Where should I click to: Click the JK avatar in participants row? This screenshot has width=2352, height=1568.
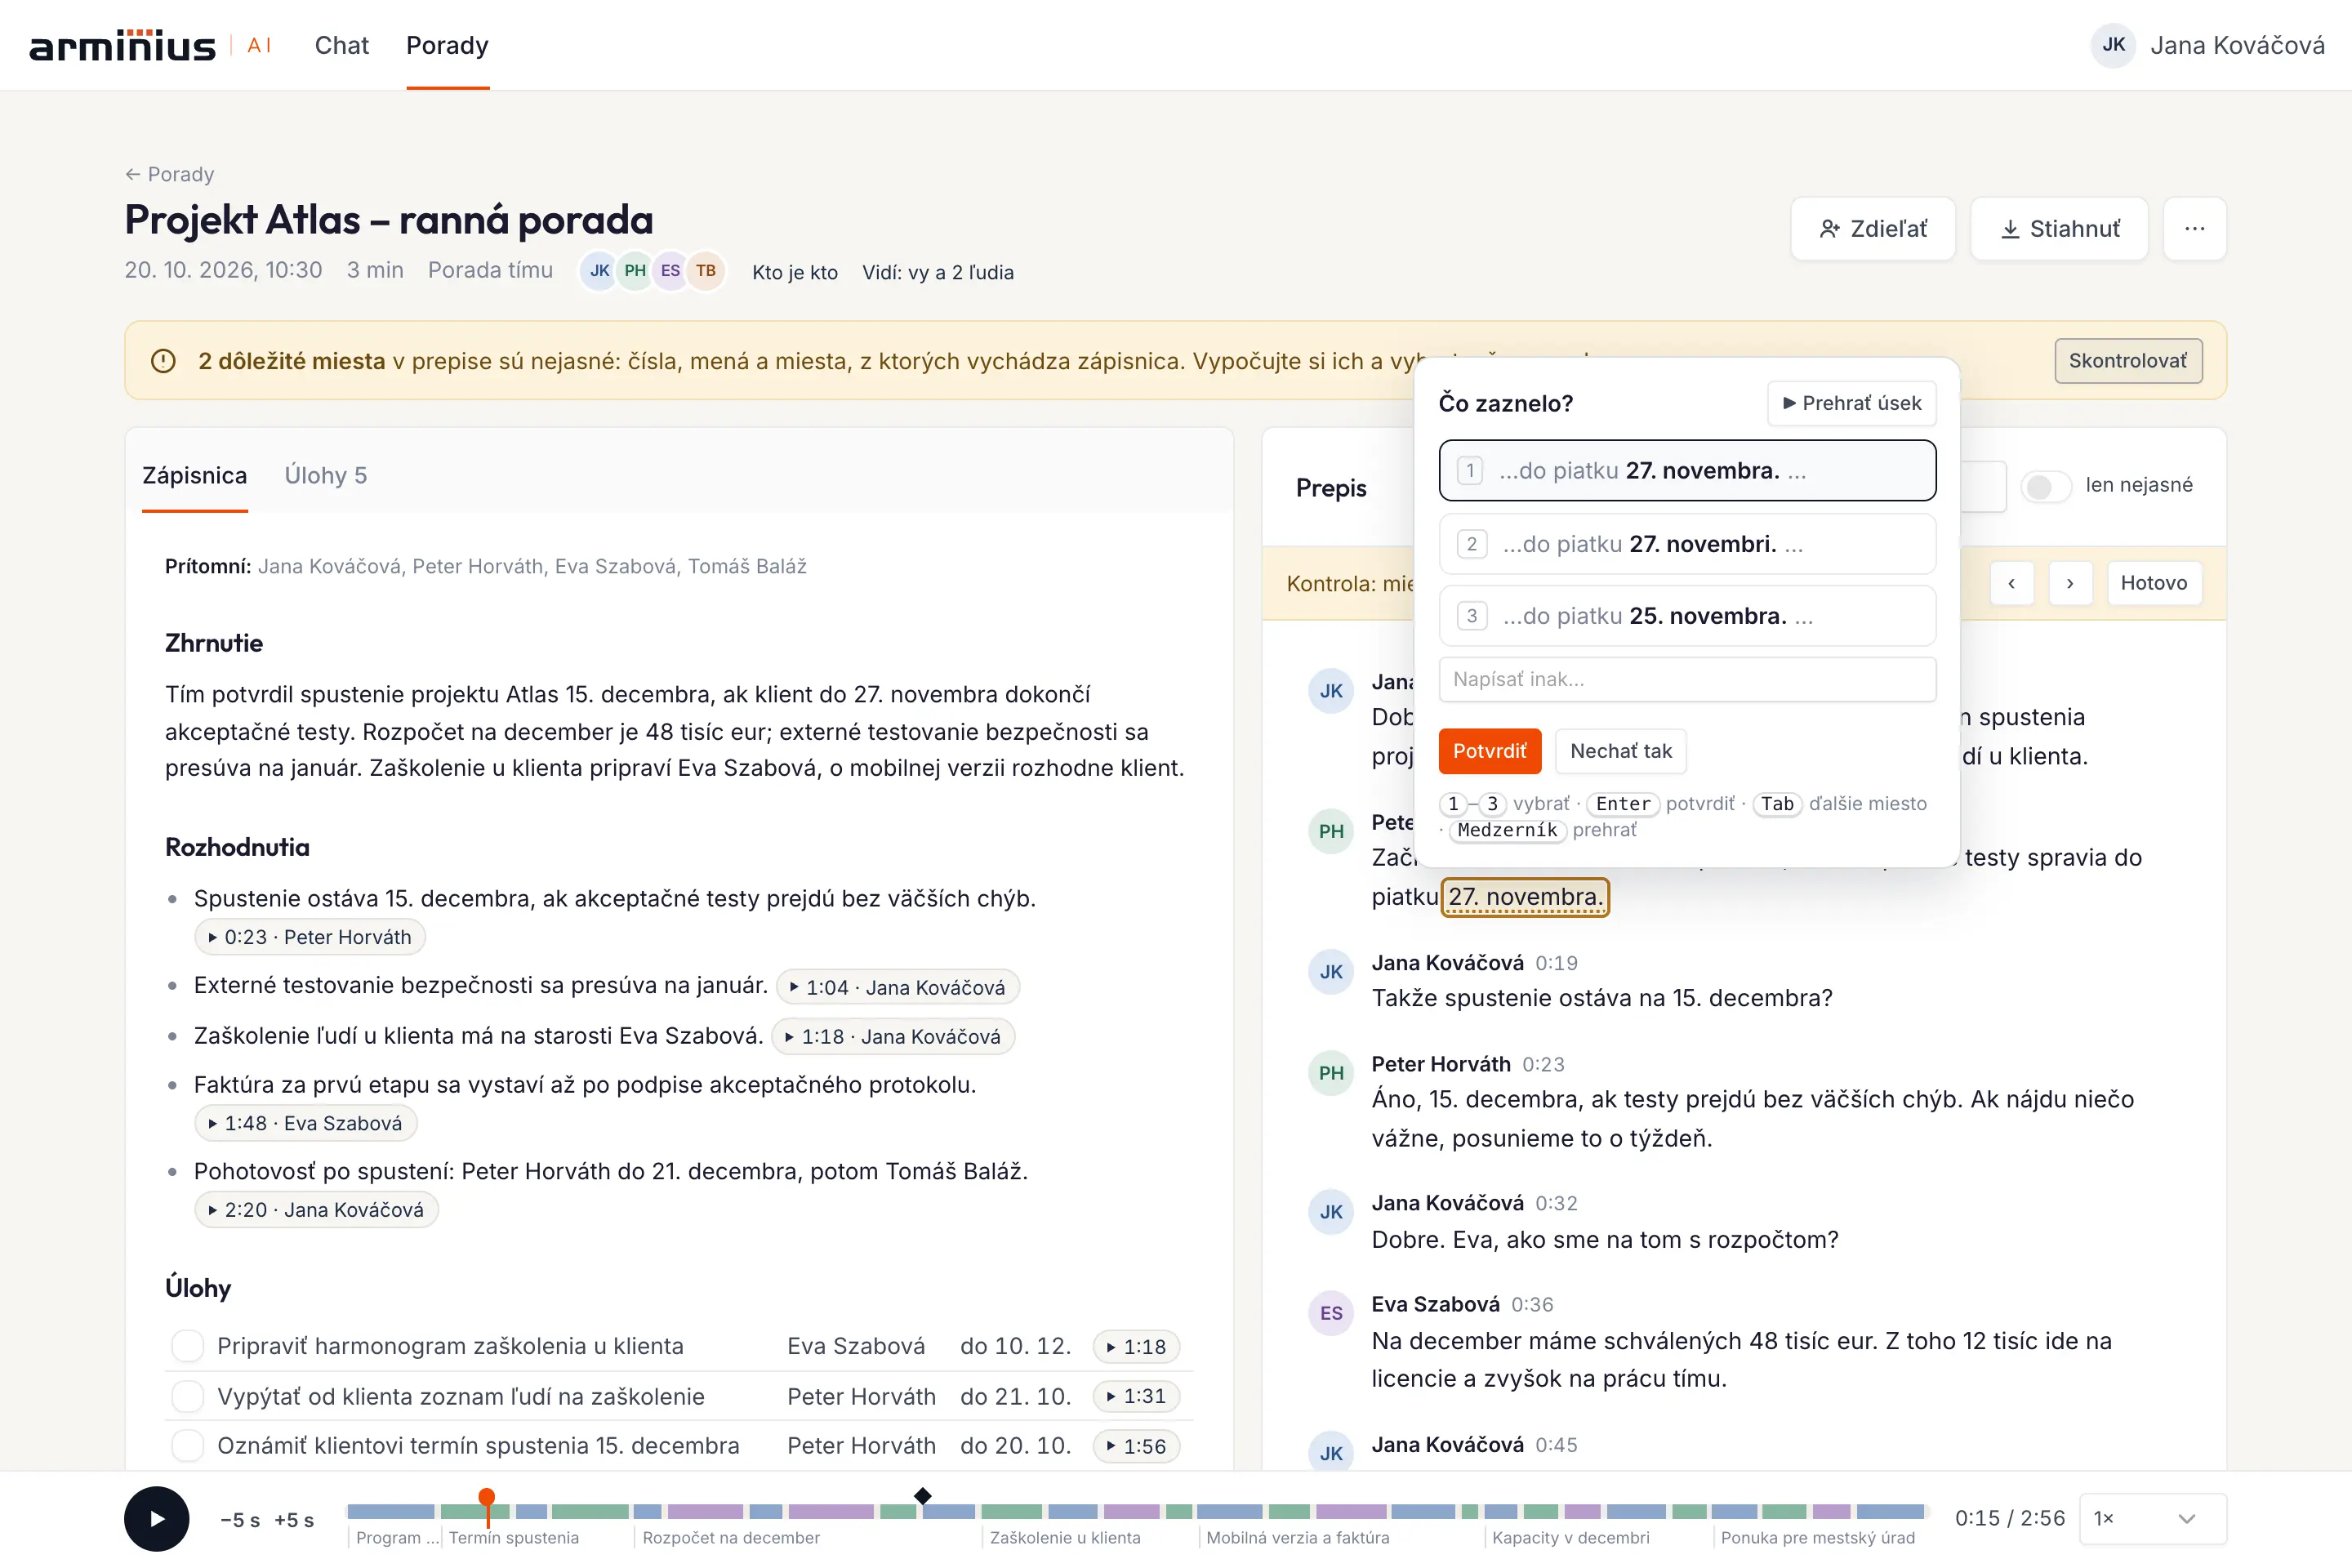coord(599,271)
